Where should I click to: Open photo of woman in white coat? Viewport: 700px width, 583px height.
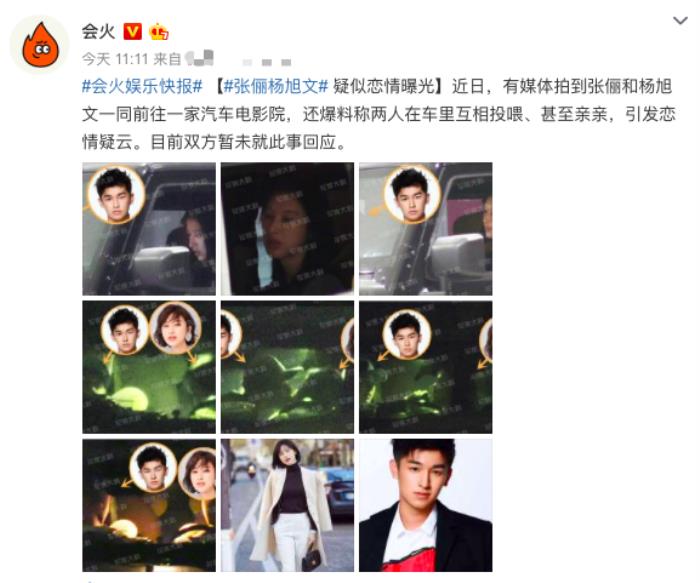pyautogui.click(x=287, y=505)
